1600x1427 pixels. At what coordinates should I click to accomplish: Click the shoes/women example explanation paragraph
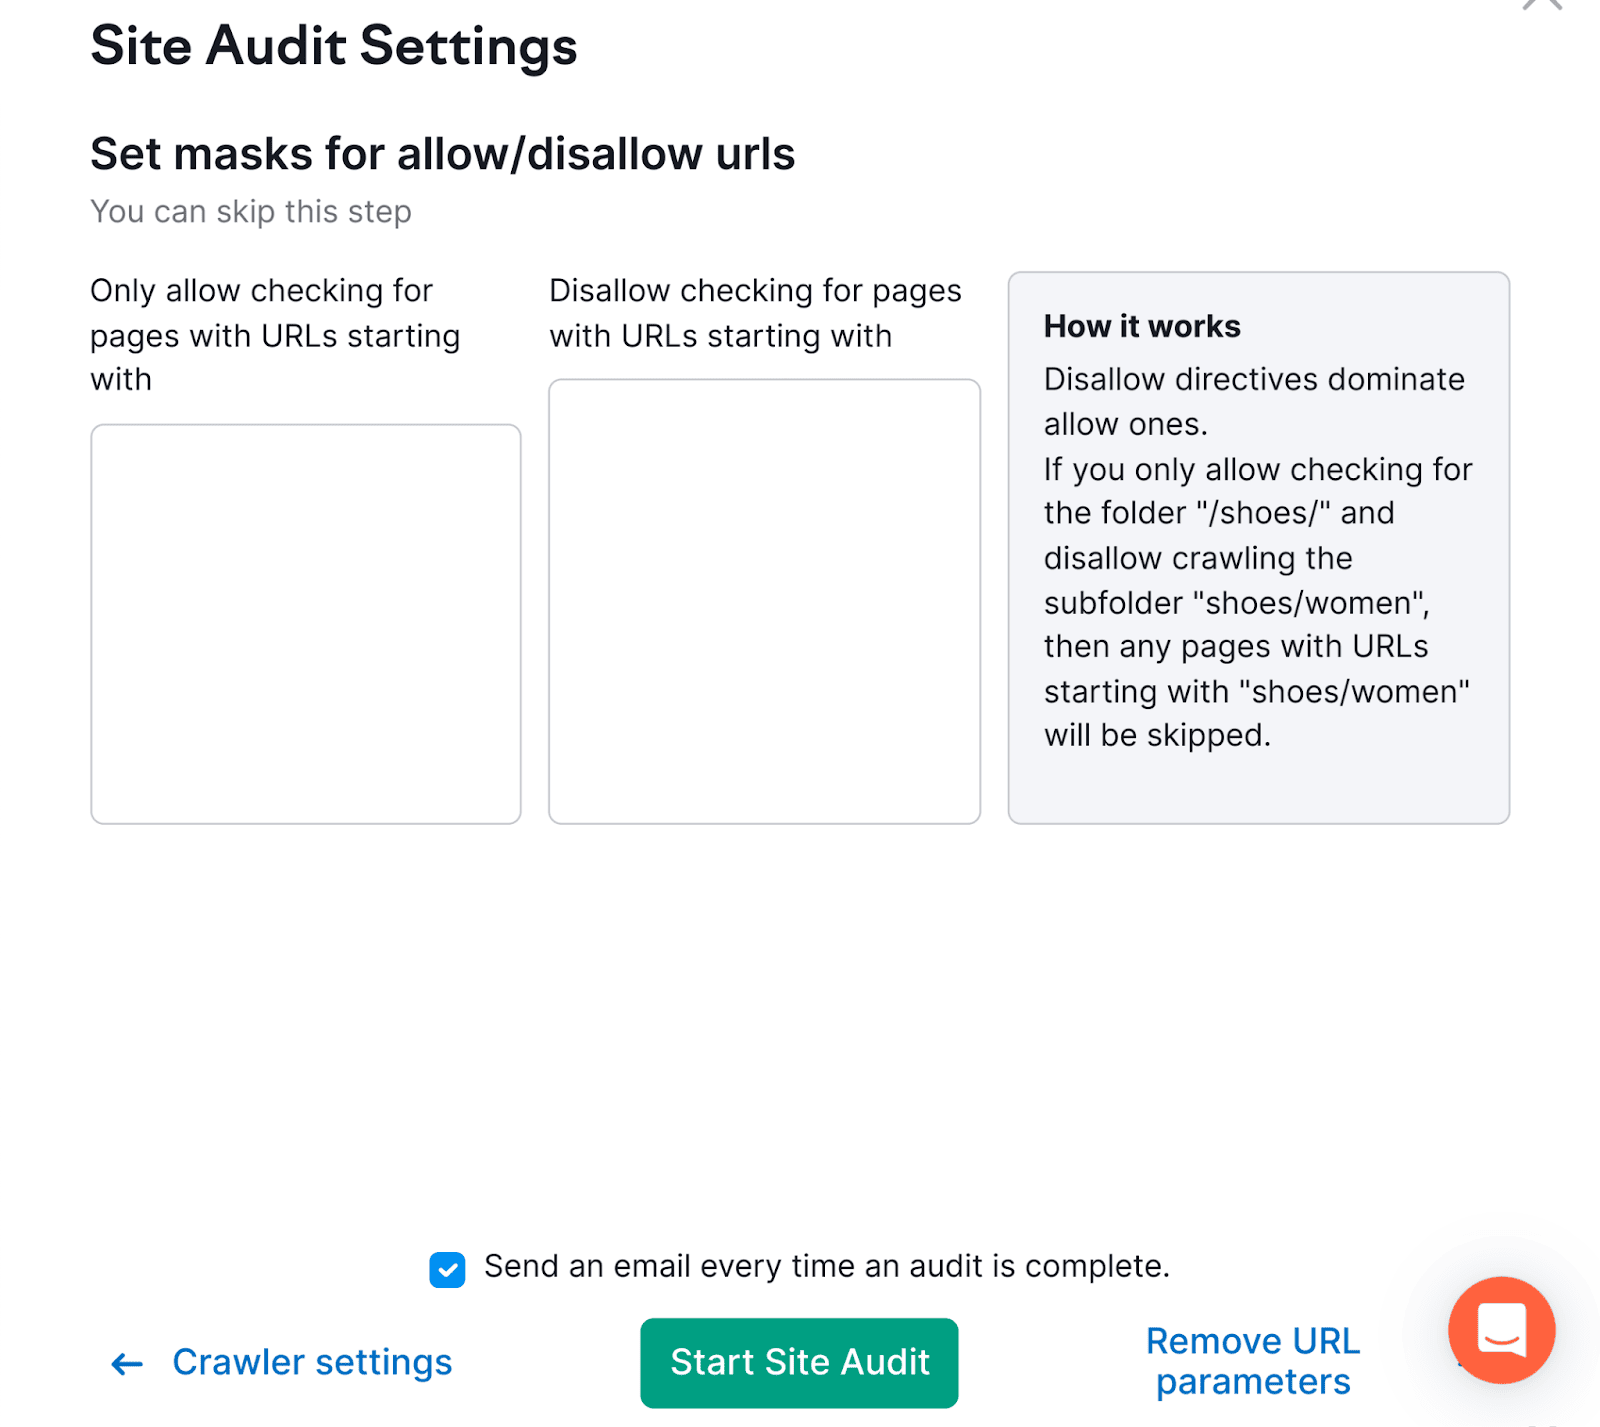[x=1258, y=602]
